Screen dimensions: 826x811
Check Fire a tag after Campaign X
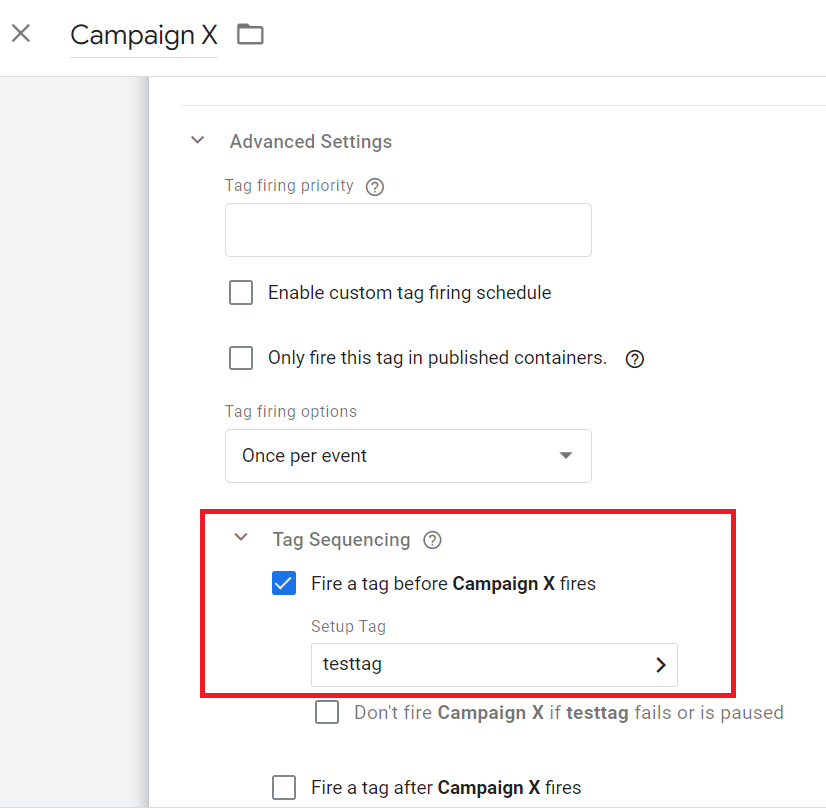click(x=284, y=787)
